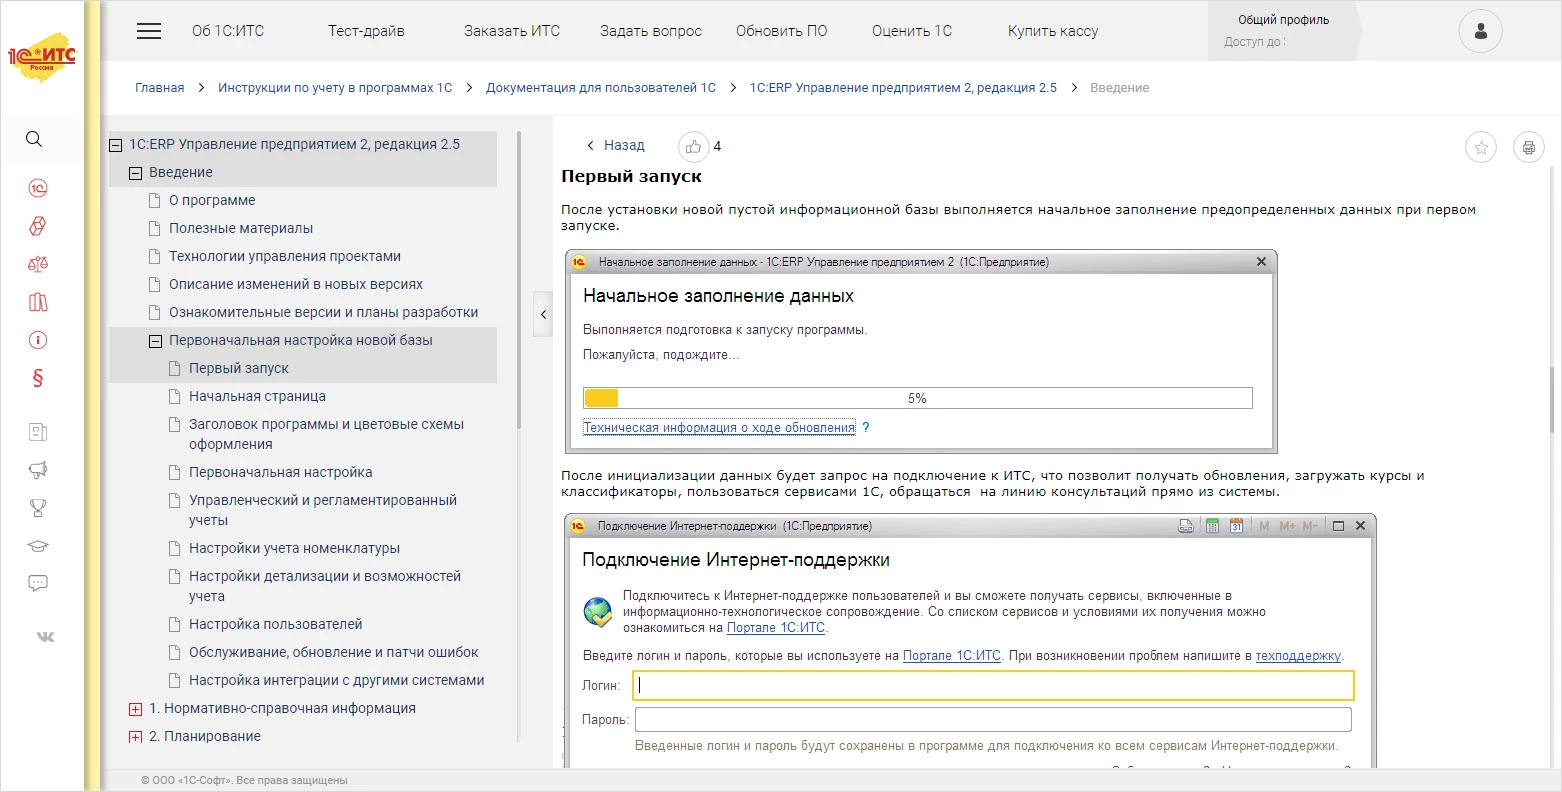
Task: Open the Заказать ИТС menu item
Action: coord(511,31)
